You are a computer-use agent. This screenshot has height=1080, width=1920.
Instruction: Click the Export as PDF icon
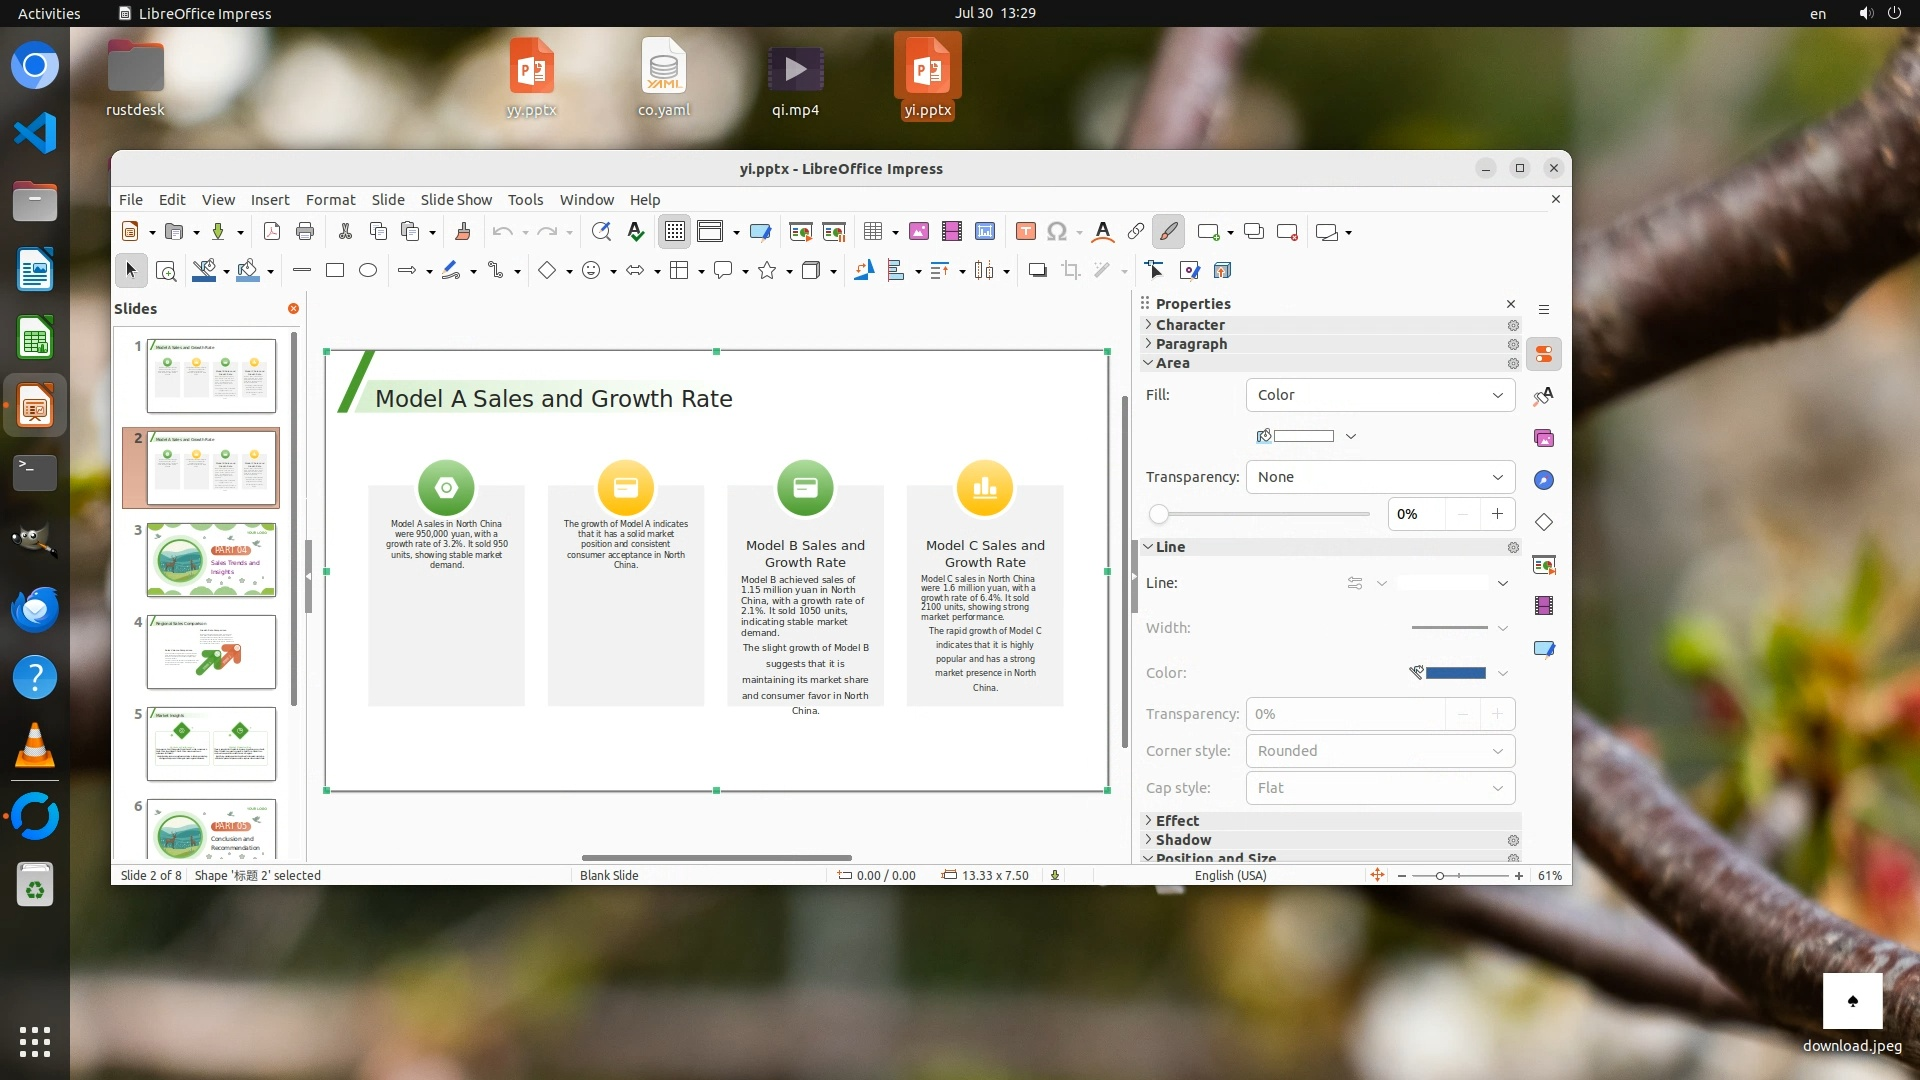click(x=271, y=232)
